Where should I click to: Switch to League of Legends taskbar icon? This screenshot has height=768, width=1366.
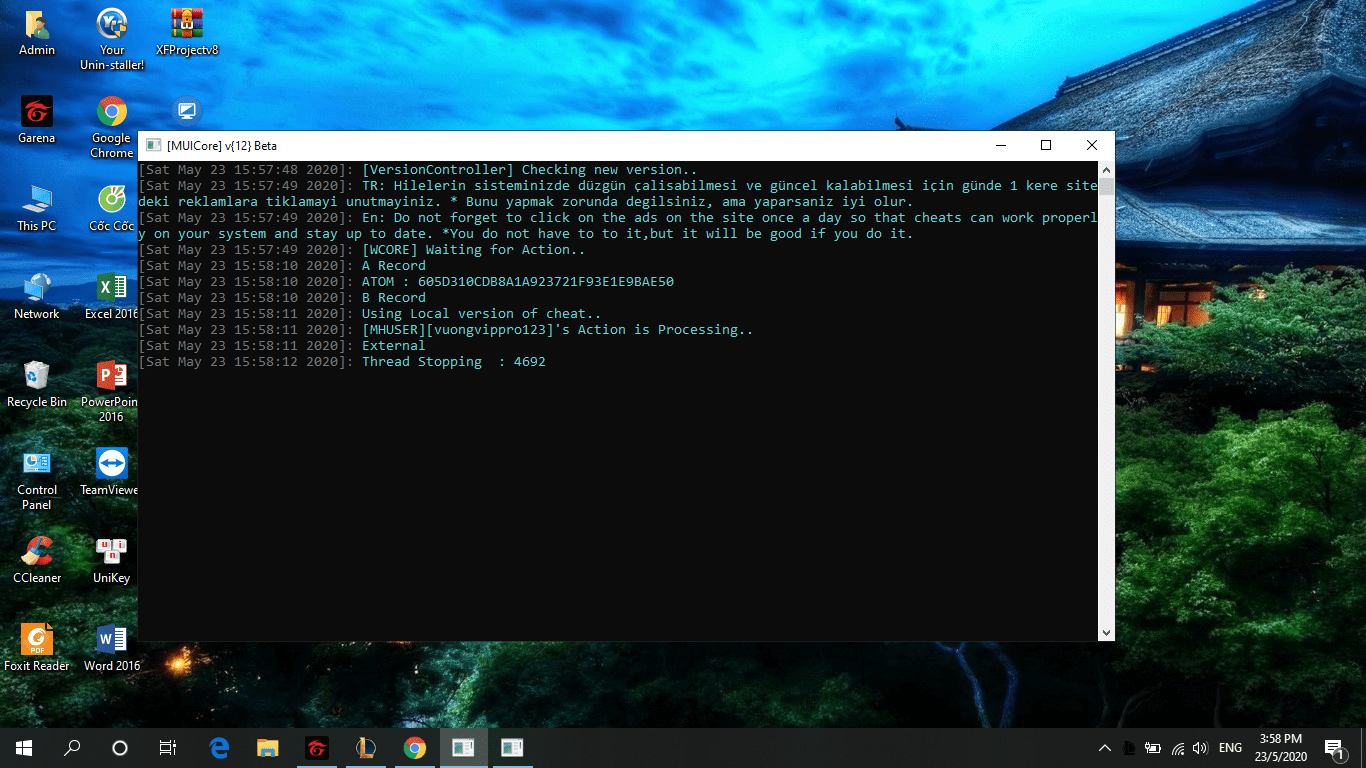click(x=366, y=748)
